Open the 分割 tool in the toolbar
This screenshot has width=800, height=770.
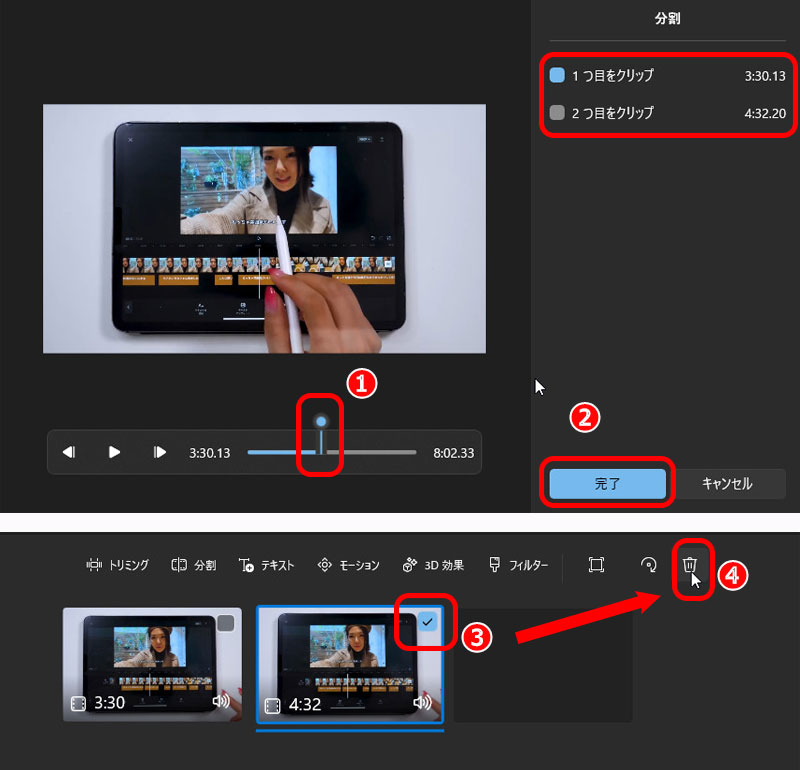click(x=193, y=565)
